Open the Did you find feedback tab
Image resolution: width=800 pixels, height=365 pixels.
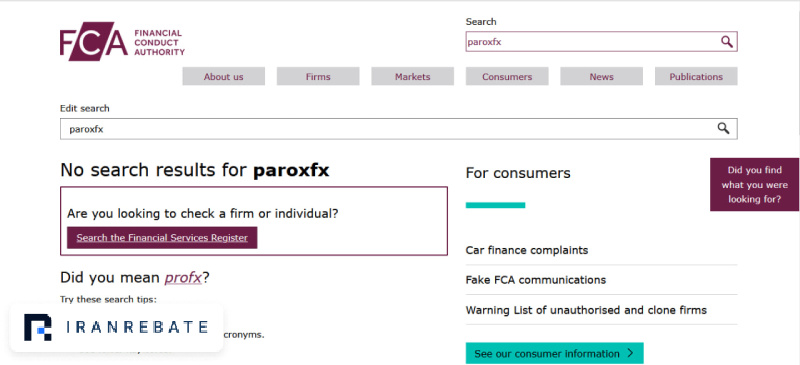[x=754, y=184]
